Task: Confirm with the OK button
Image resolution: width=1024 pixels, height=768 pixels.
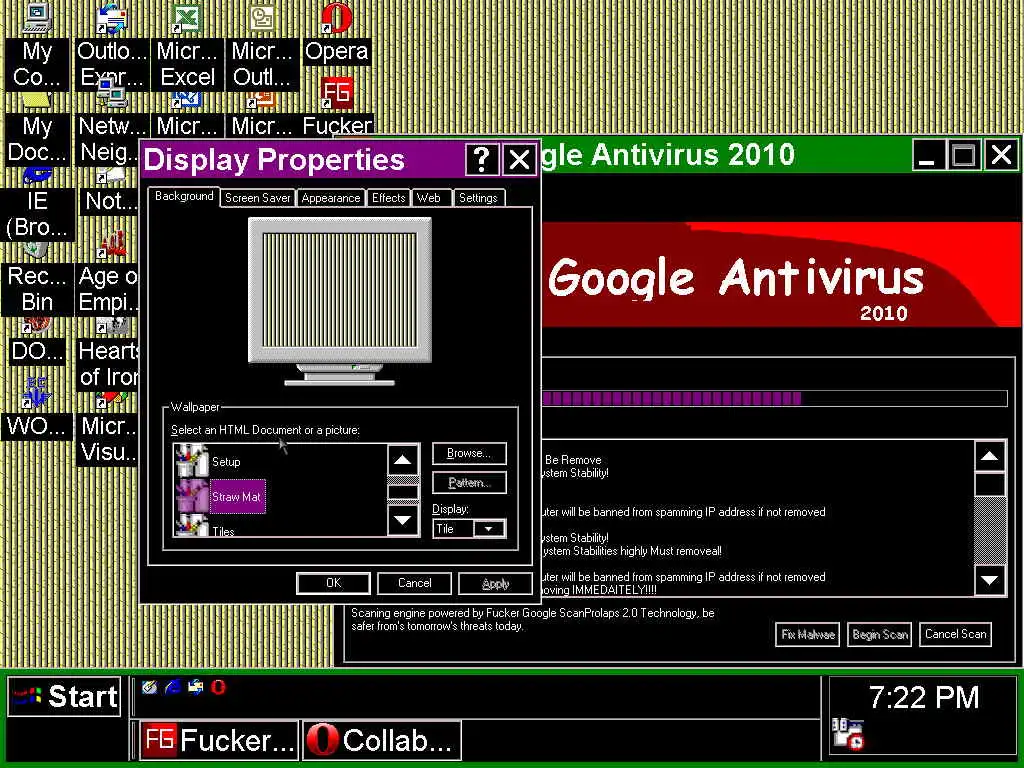Action: [333, 583]
